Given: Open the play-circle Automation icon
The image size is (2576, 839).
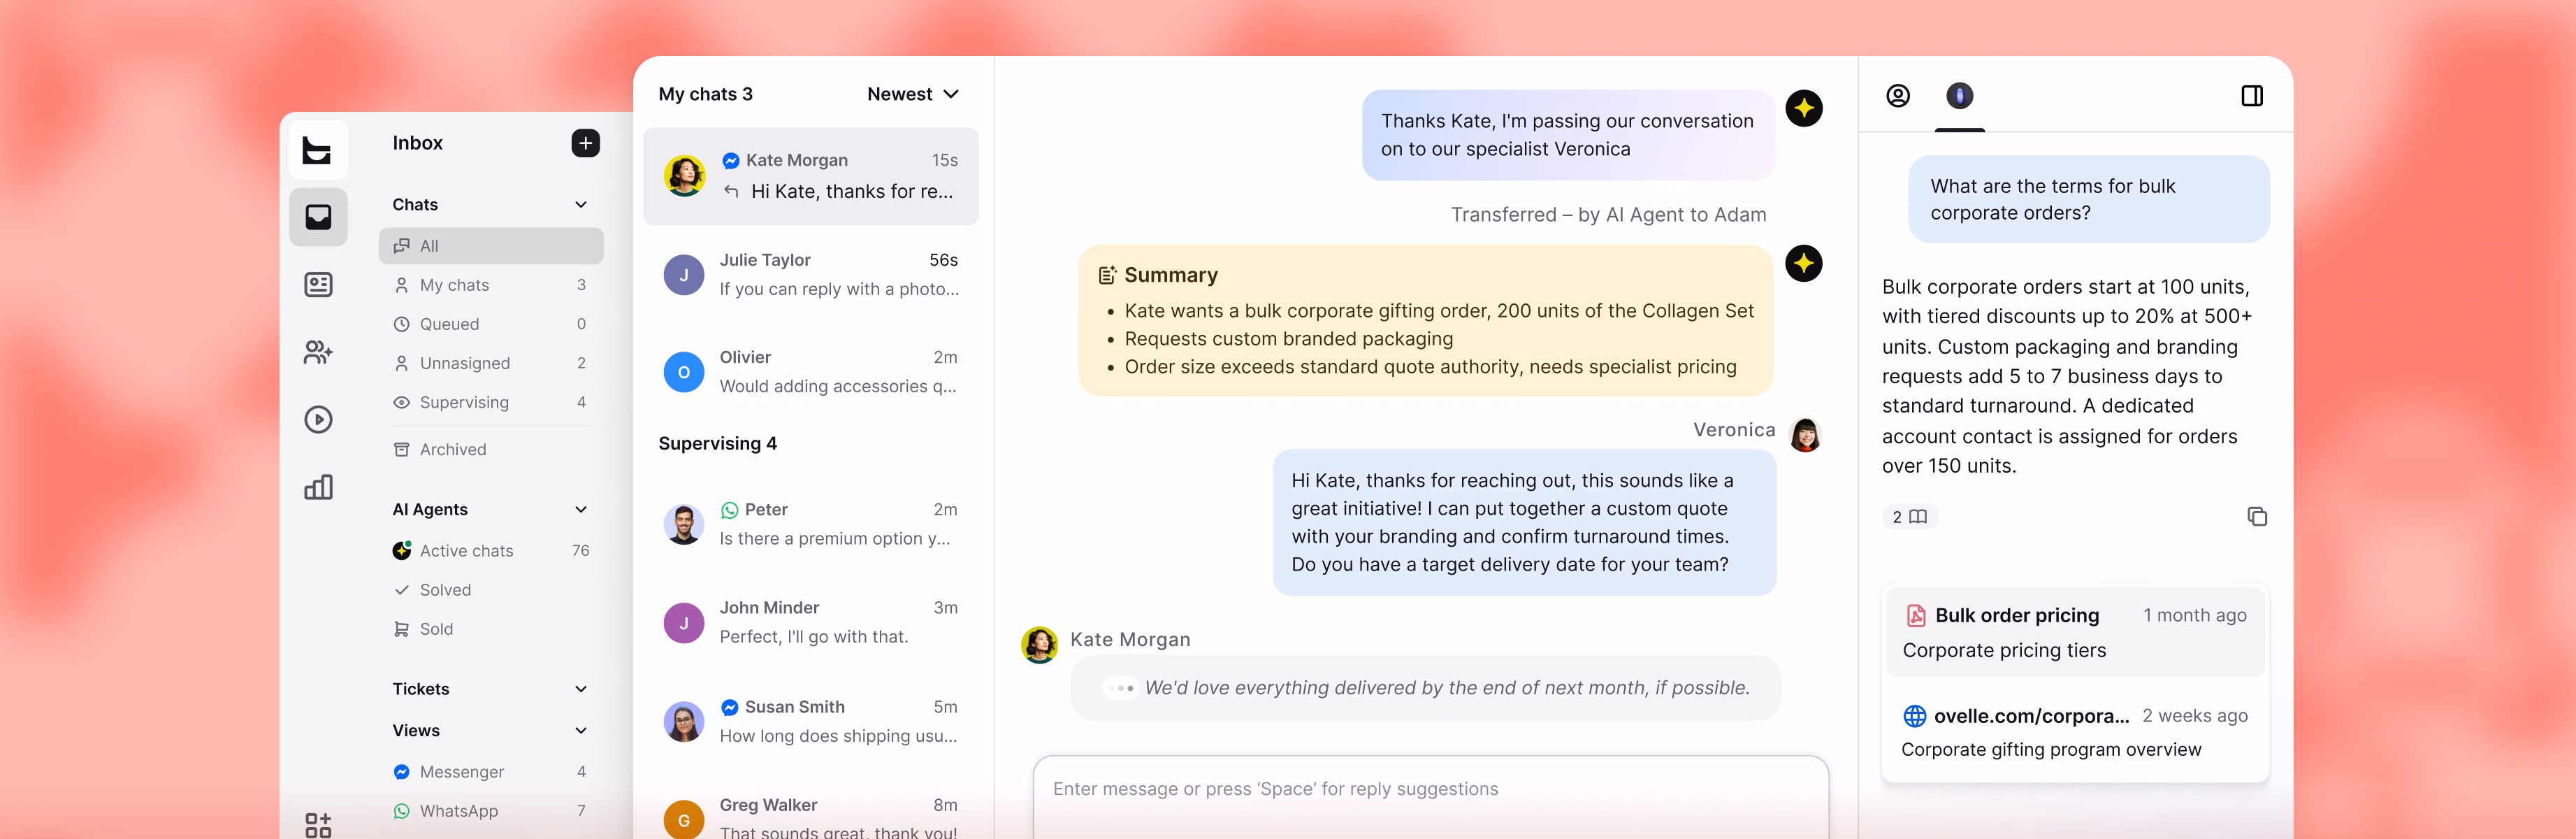Looking at the screenshot, I should (318, 419).
